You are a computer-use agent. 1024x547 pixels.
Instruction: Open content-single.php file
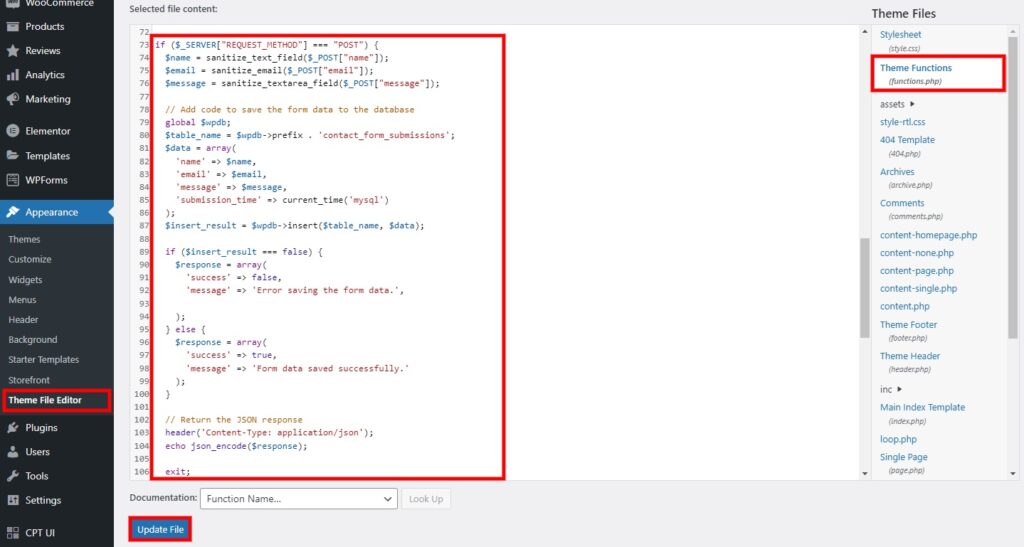(918, 289)
